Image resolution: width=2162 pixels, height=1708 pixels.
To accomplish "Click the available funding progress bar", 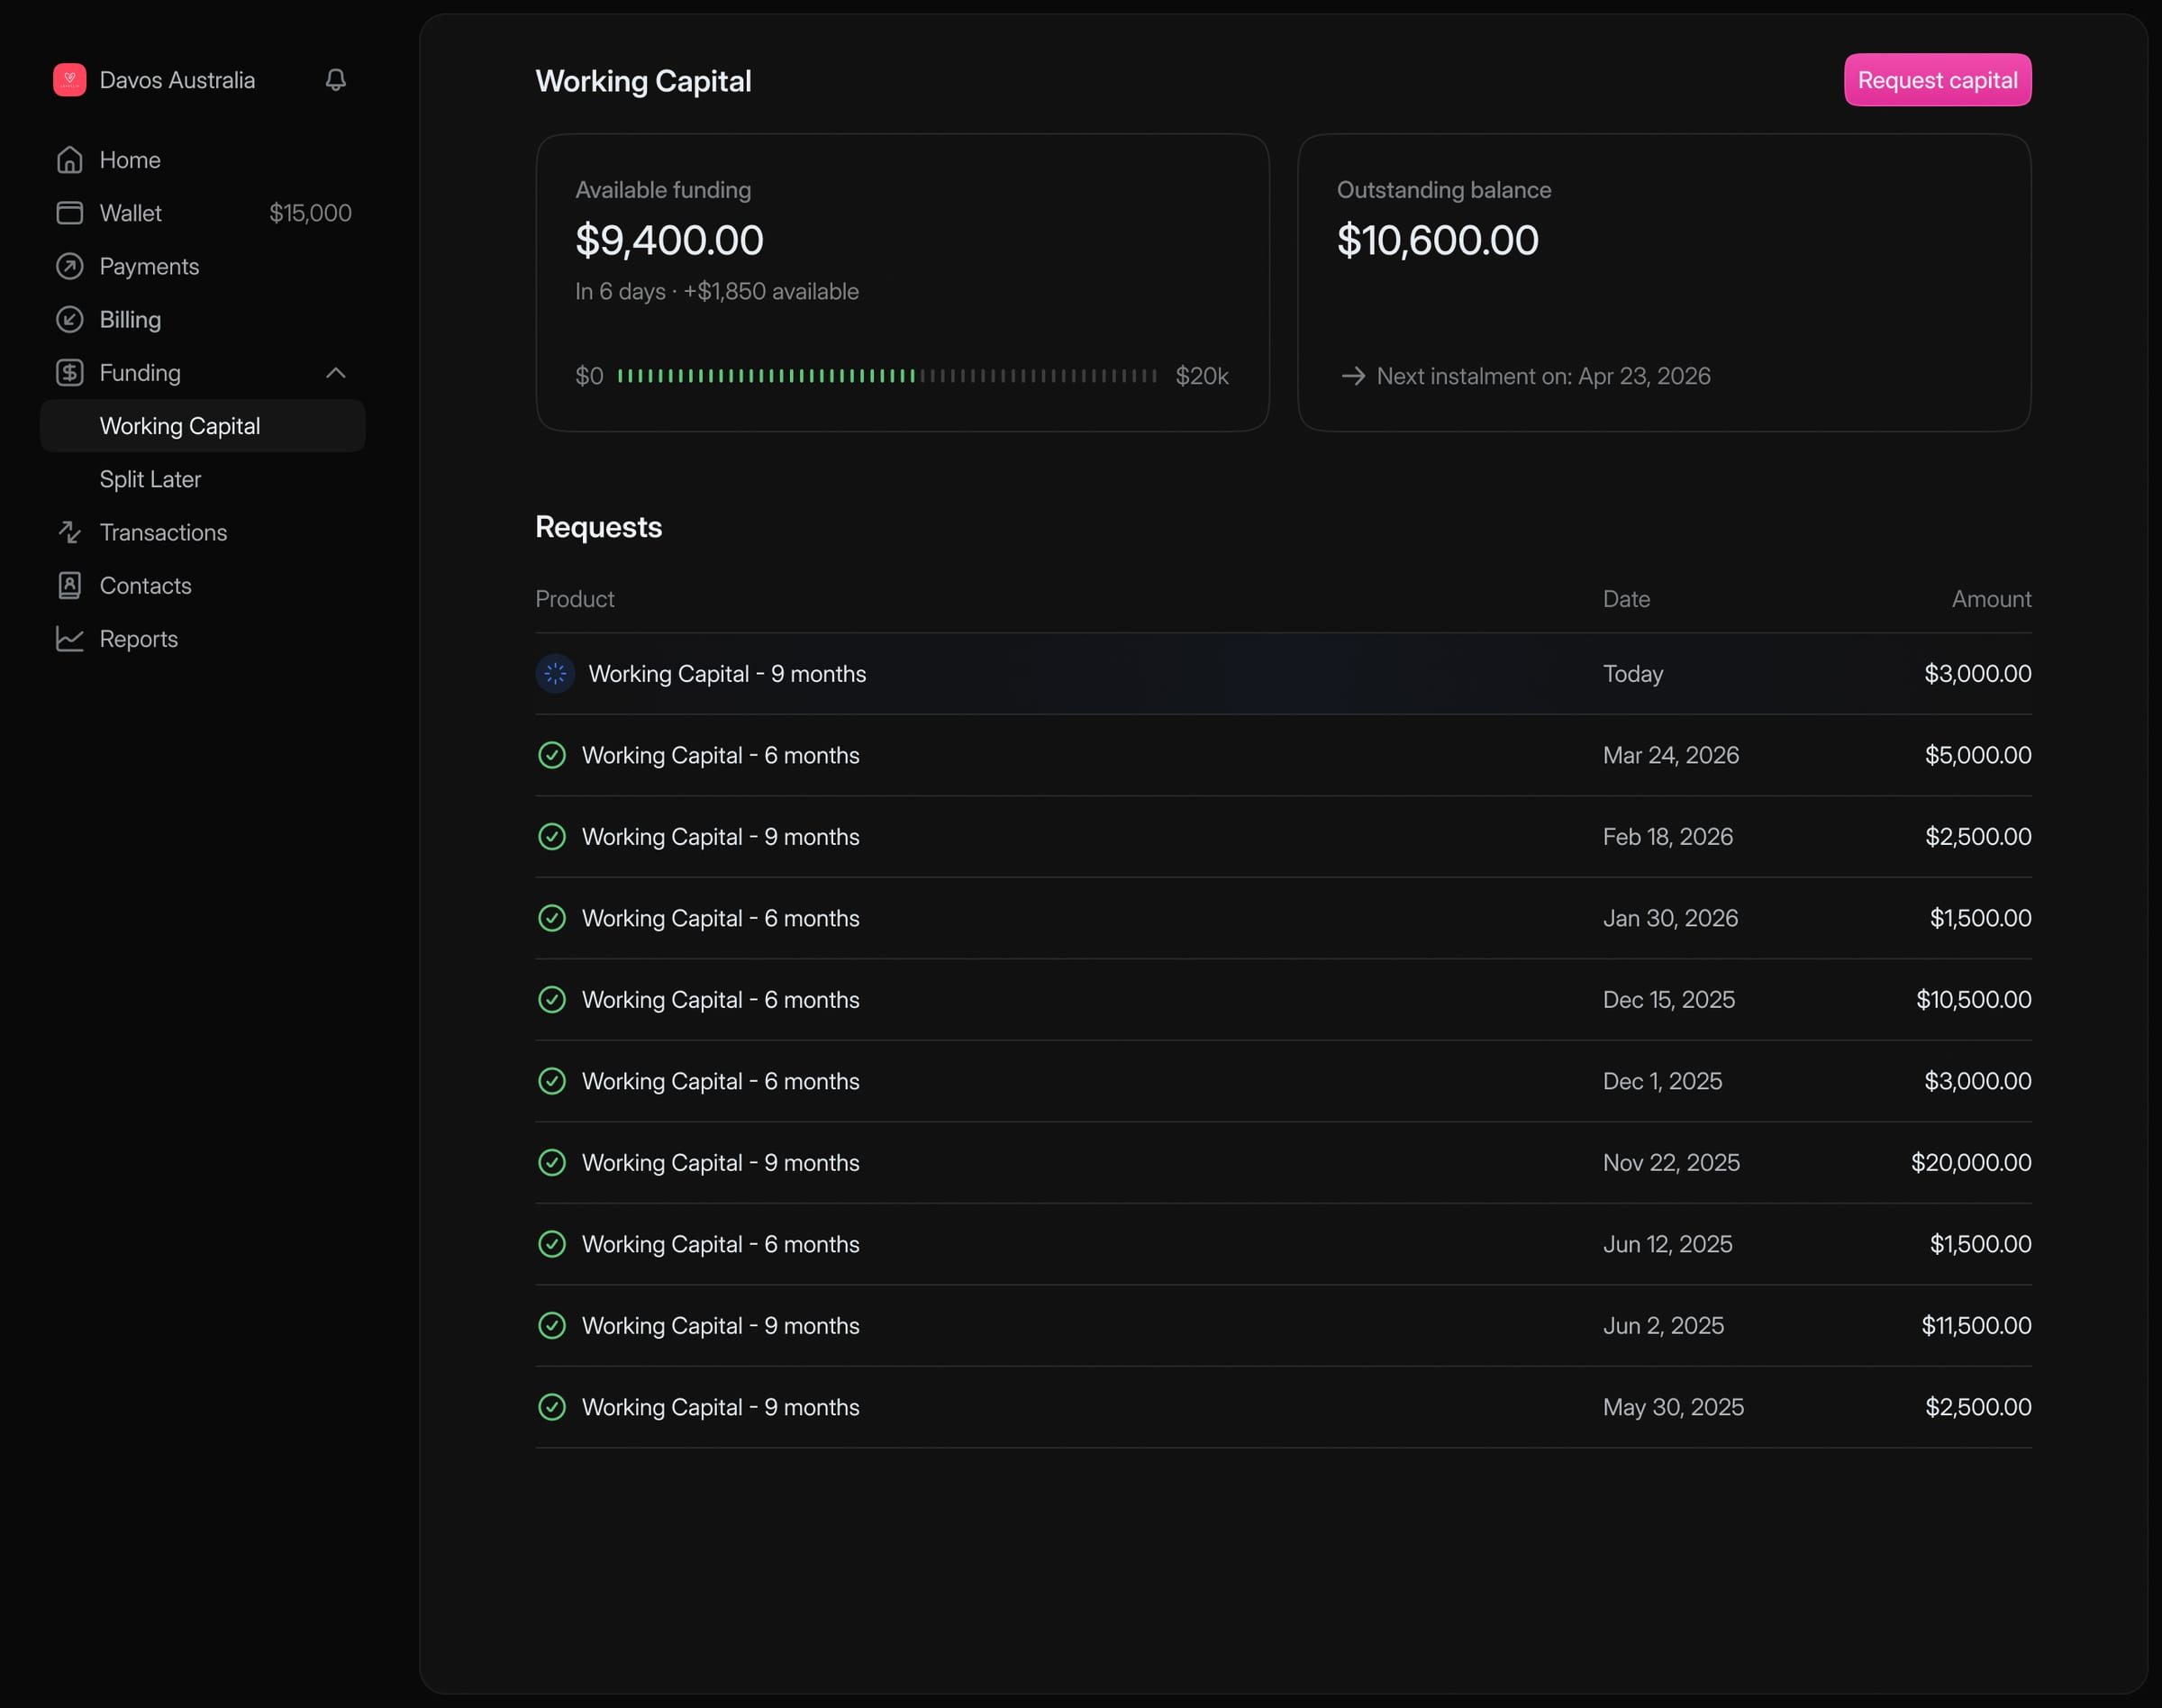I will point(887,376).
